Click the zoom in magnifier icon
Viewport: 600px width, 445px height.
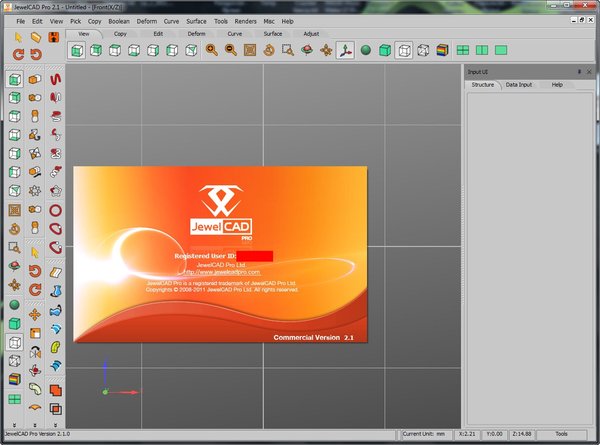pos(212,50)
